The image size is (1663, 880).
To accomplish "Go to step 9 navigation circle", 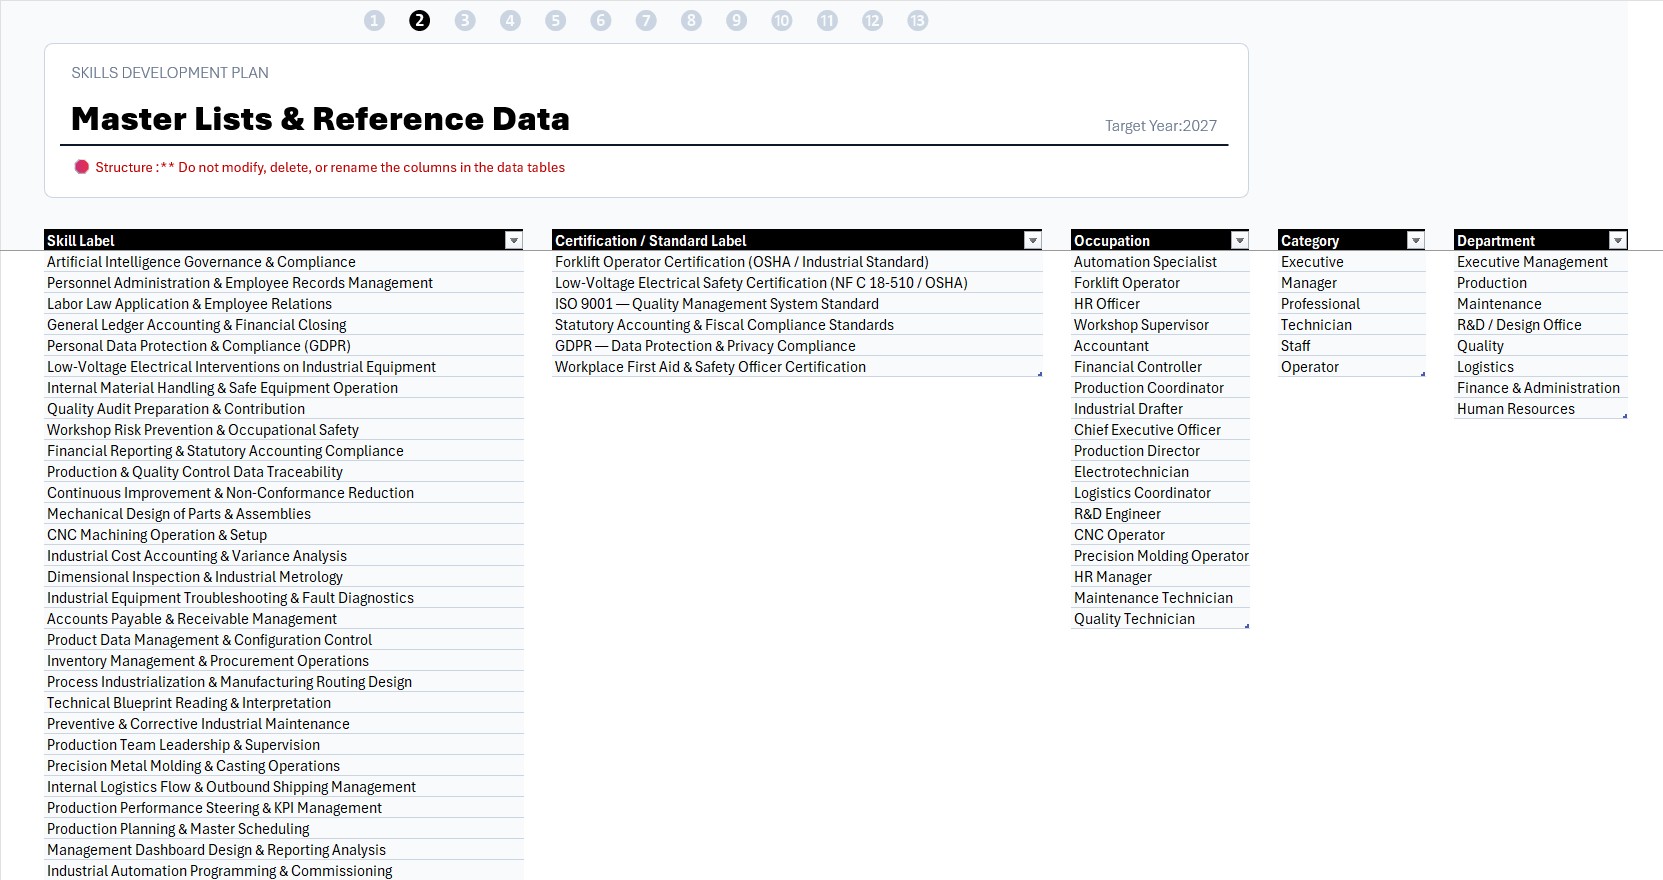I will pyautogui.click(x=736, y=20).
